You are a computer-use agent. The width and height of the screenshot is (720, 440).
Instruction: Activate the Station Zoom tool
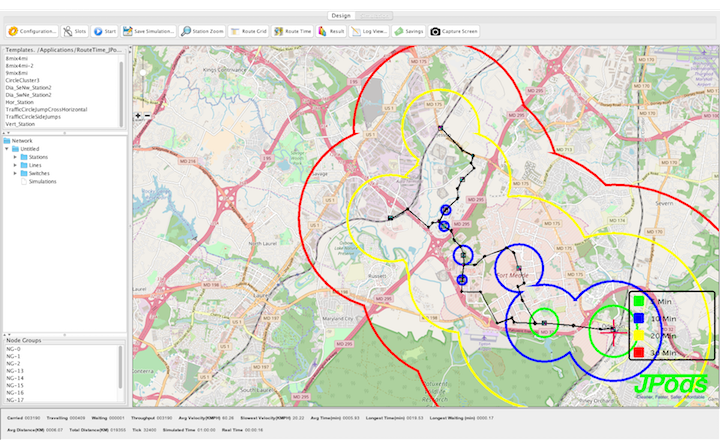203,31
